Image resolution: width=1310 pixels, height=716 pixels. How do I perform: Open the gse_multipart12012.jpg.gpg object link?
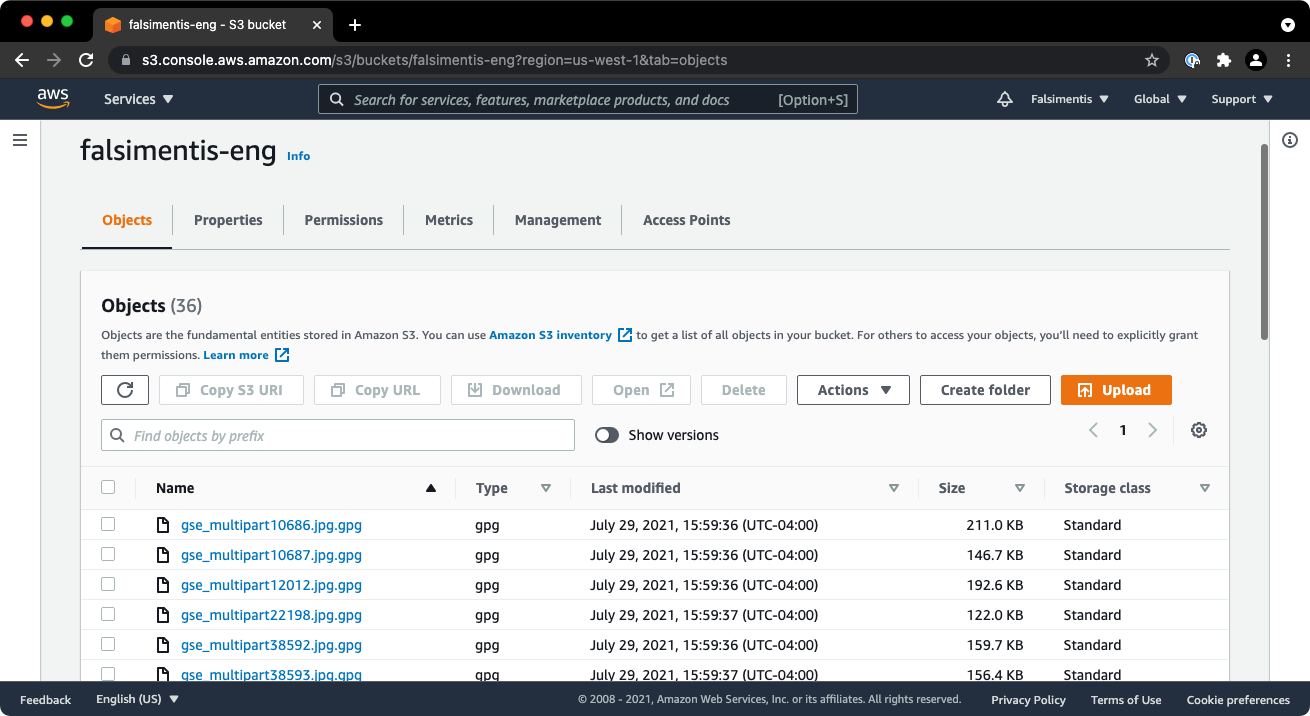click(271, 585)
